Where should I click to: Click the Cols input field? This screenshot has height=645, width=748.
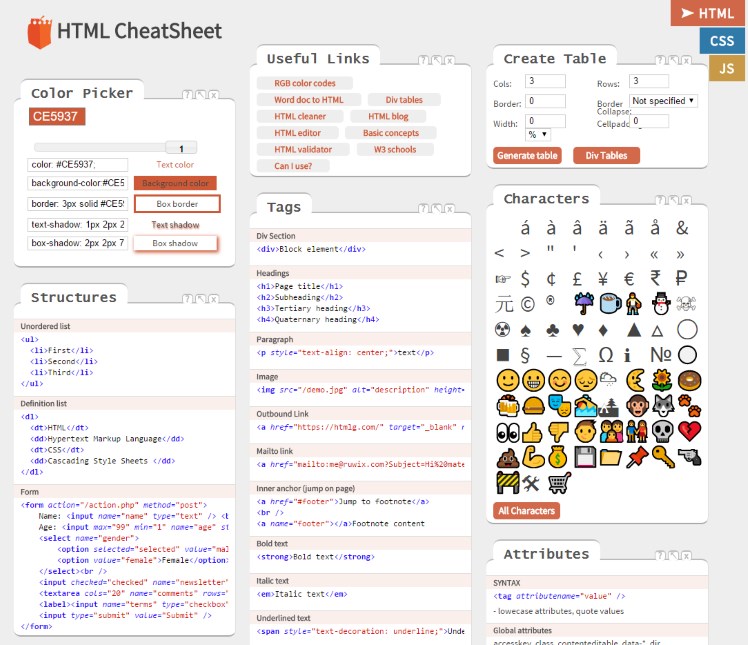pyautogui.click(x=545, y=81)
